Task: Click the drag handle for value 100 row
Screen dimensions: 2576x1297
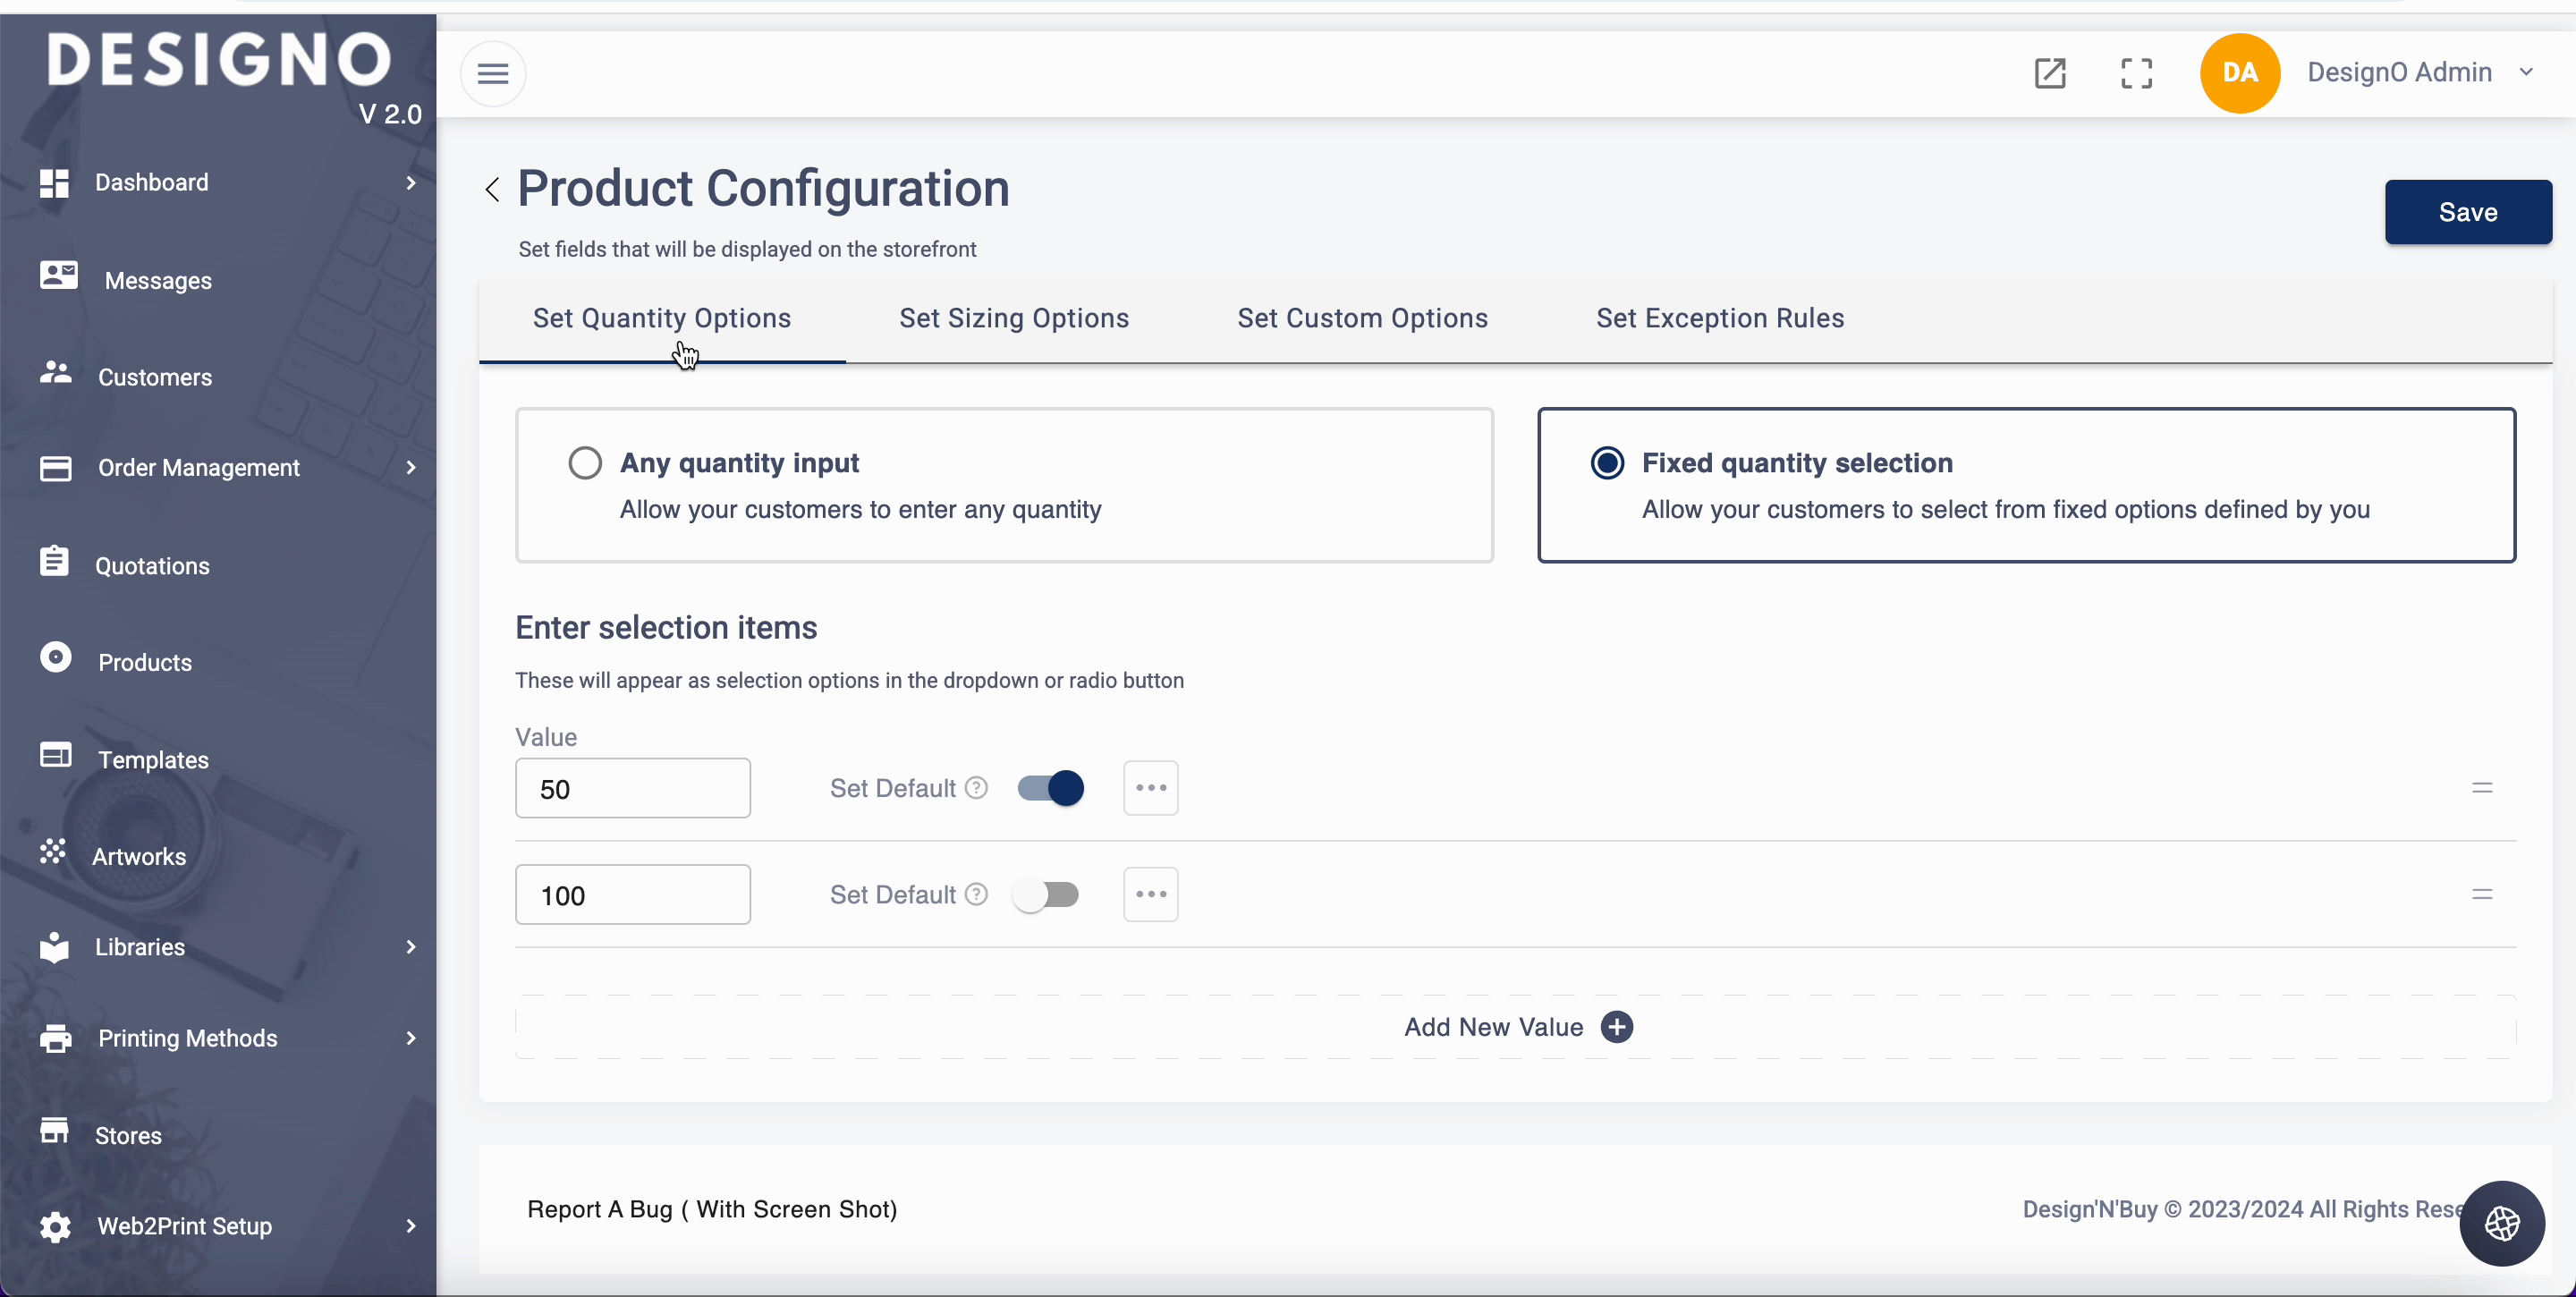Action: pyautogui.click(x=2481, y=894)
